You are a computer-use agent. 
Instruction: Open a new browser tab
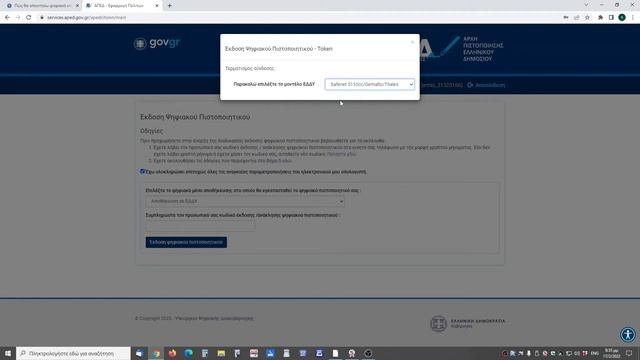pyautogui.click(x=169, y=6)
